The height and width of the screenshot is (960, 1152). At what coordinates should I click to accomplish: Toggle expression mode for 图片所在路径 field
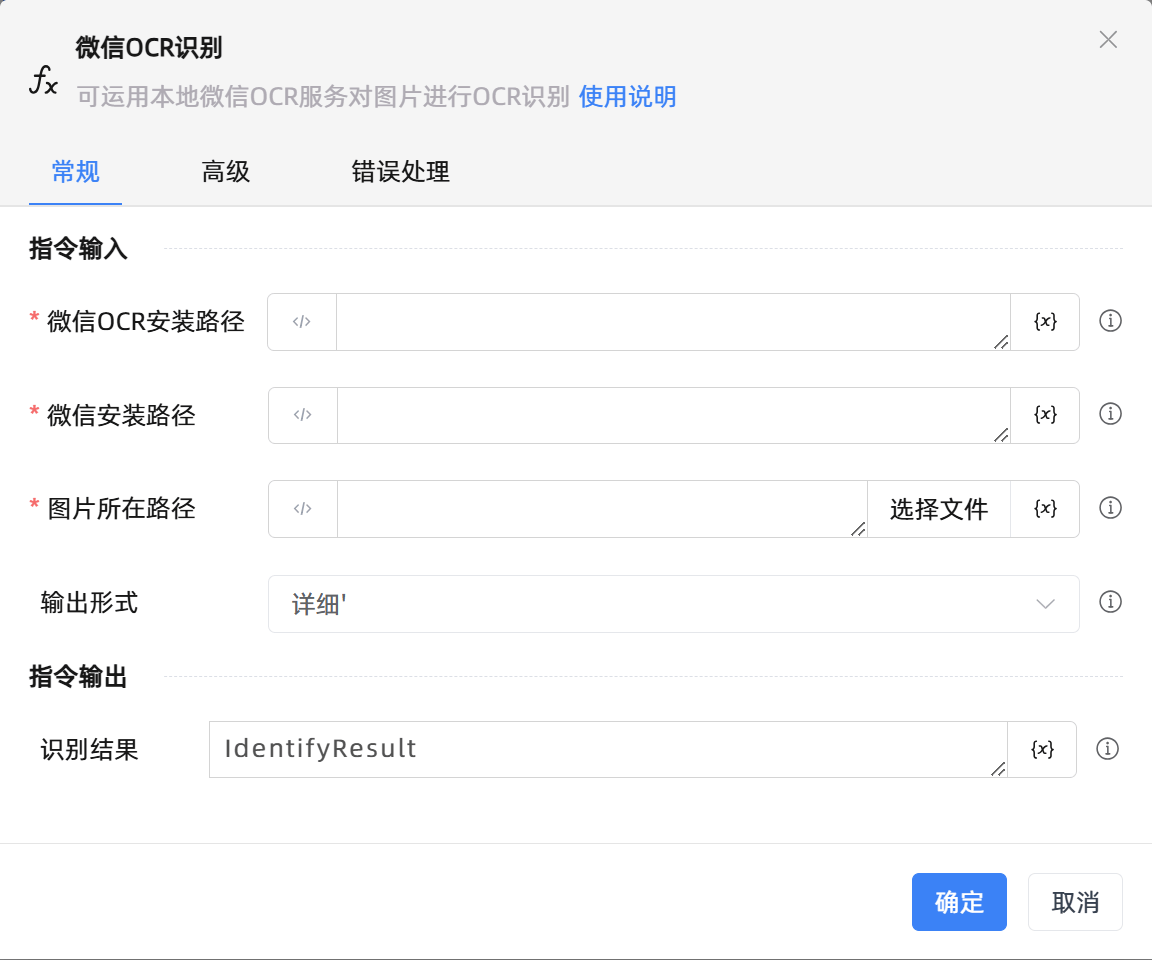pos(303,508)
